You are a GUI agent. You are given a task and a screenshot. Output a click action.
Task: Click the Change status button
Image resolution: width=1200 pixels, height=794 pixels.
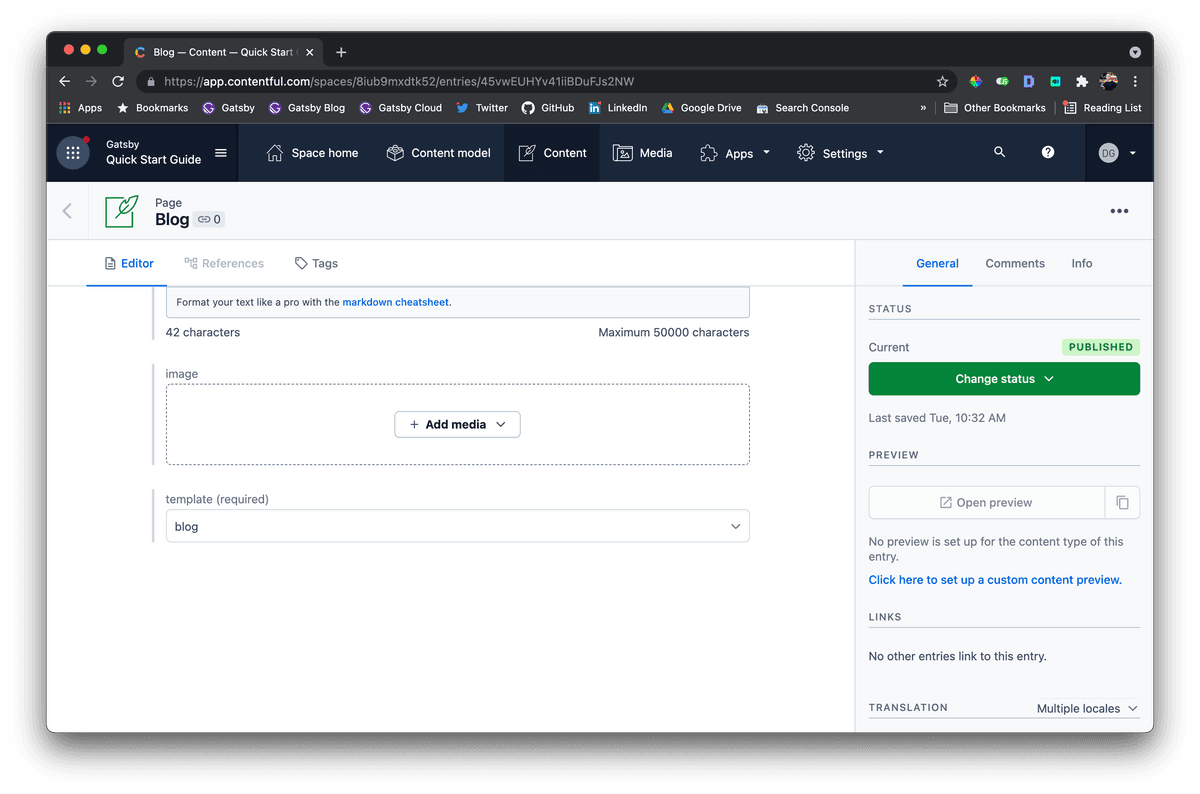[1004, 379]
